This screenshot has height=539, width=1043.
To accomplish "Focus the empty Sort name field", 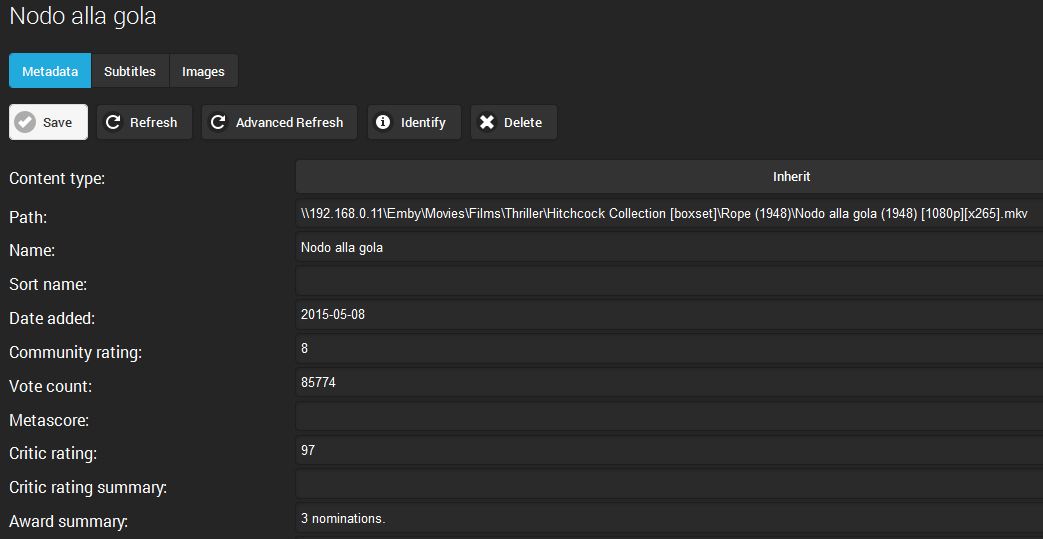I will click(x=669, y=282).
